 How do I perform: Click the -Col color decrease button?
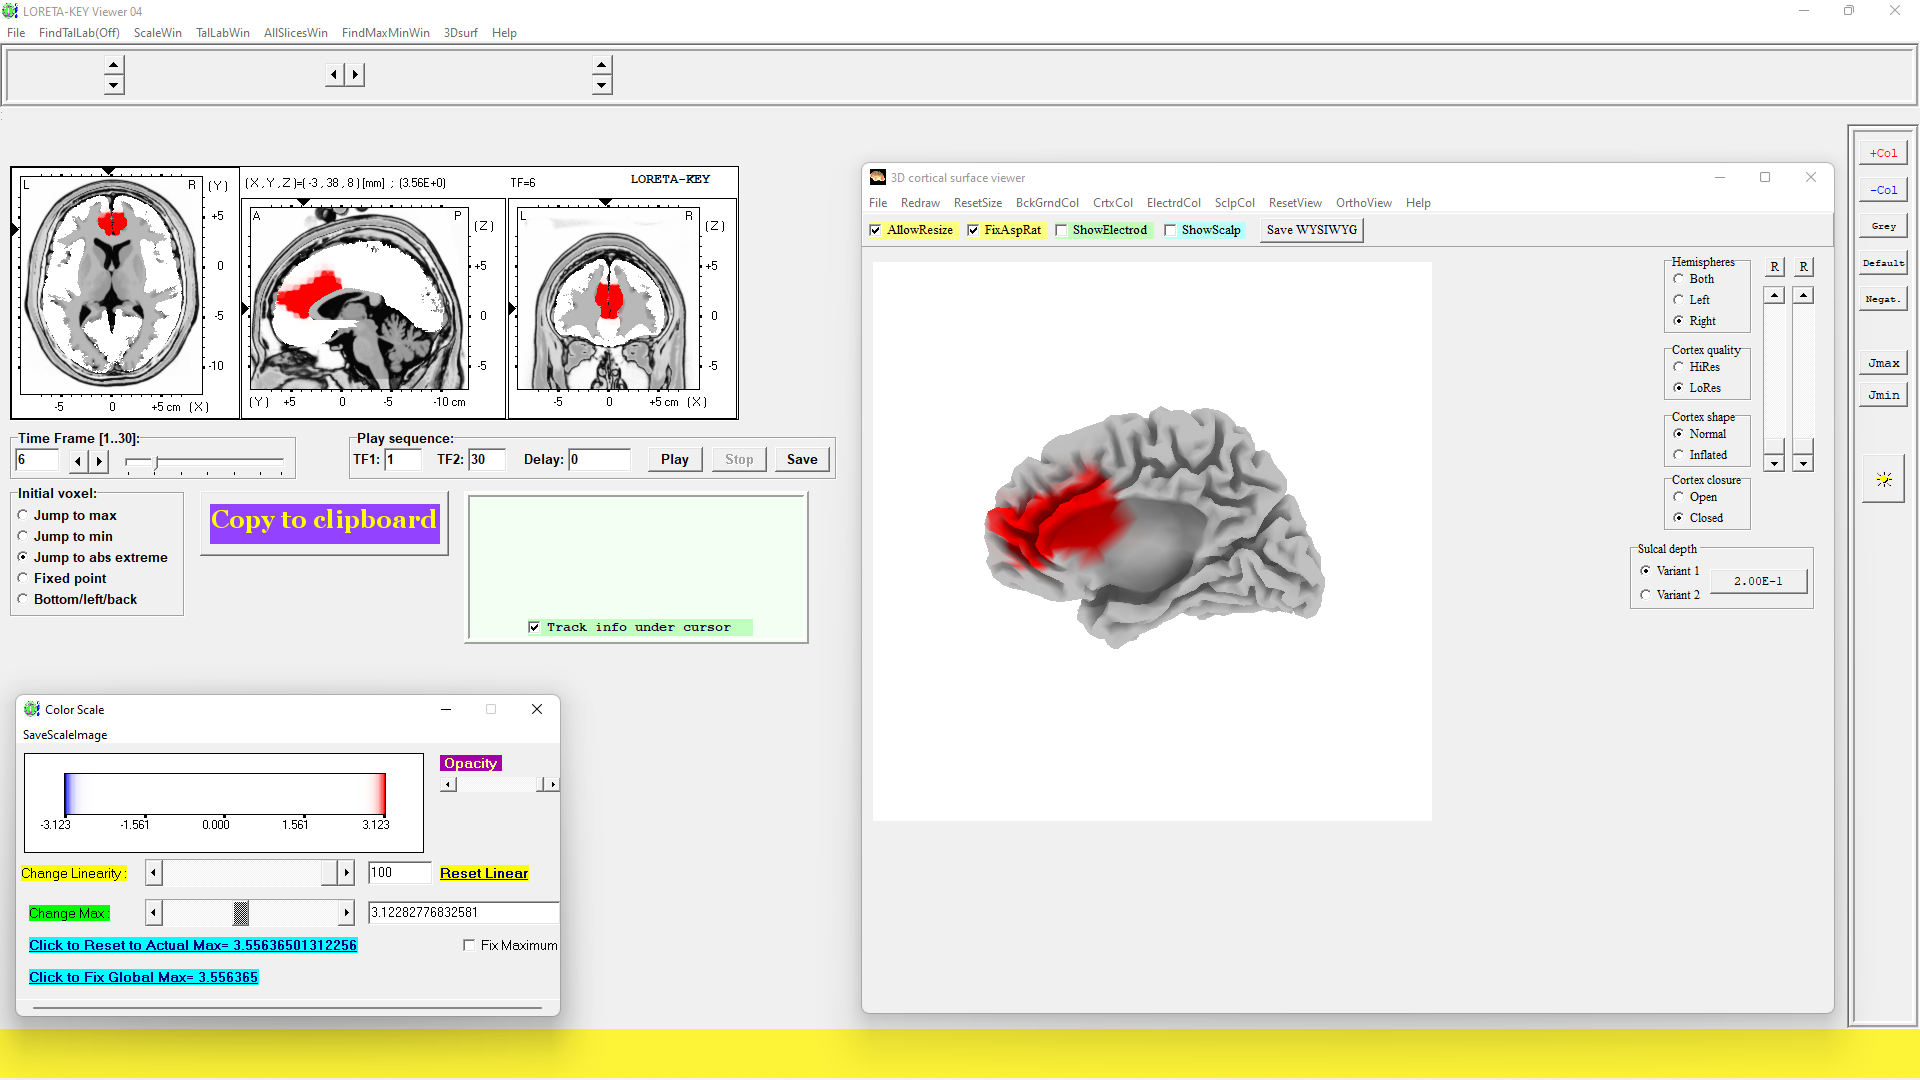1883,190
